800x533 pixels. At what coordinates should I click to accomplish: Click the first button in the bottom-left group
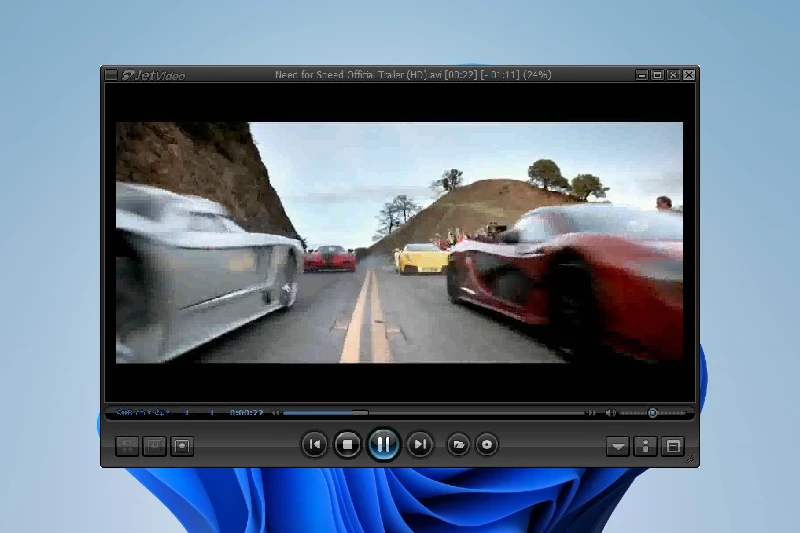coord(127,446)
